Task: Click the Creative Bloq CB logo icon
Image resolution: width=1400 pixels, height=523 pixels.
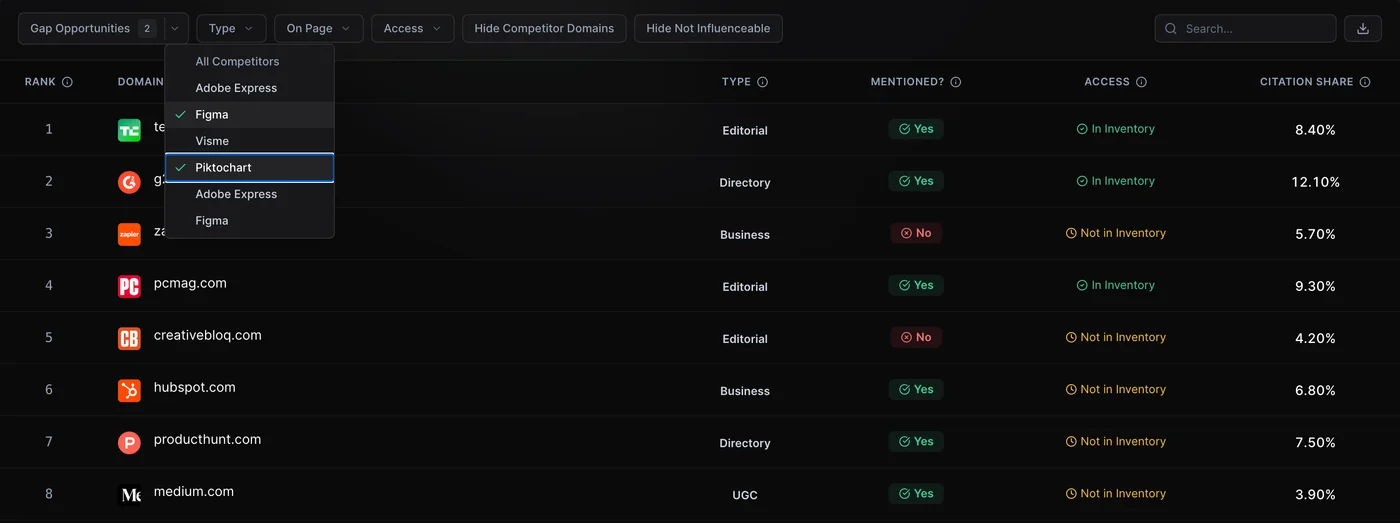Action: pos(129,338)
